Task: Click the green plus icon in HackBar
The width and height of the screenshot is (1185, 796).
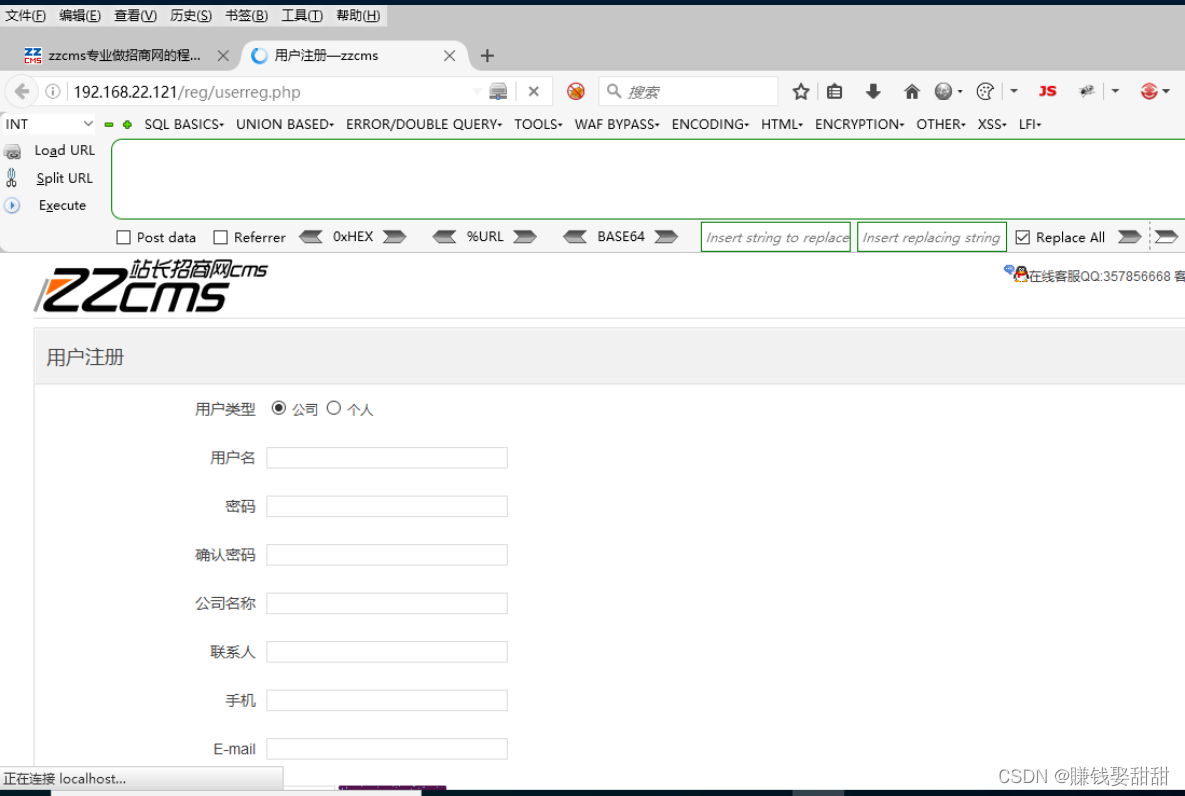Action: click(x=127, y=125)
